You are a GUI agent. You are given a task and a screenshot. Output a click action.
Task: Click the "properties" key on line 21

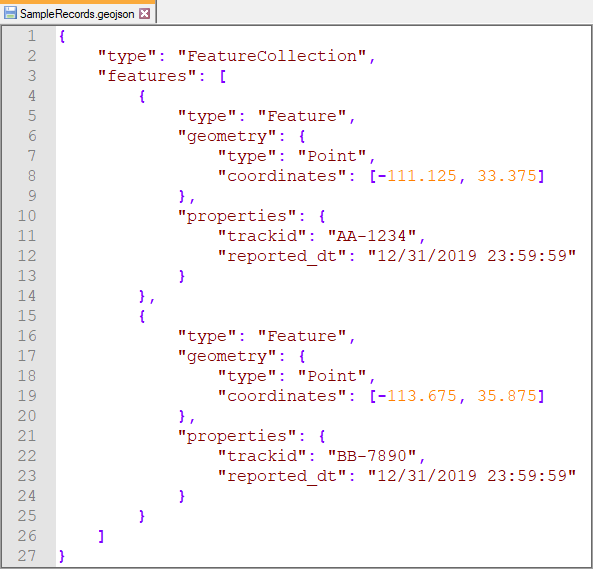pos(237,436)
